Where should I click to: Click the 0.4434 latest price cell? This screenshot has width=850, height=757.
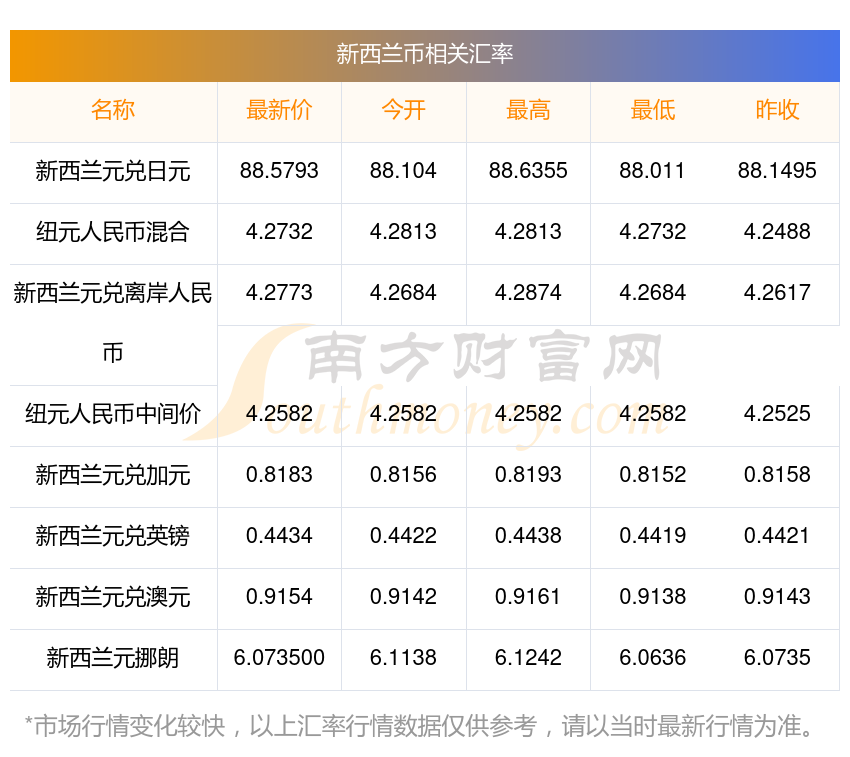pyautogui.click(x=279, y=536)
